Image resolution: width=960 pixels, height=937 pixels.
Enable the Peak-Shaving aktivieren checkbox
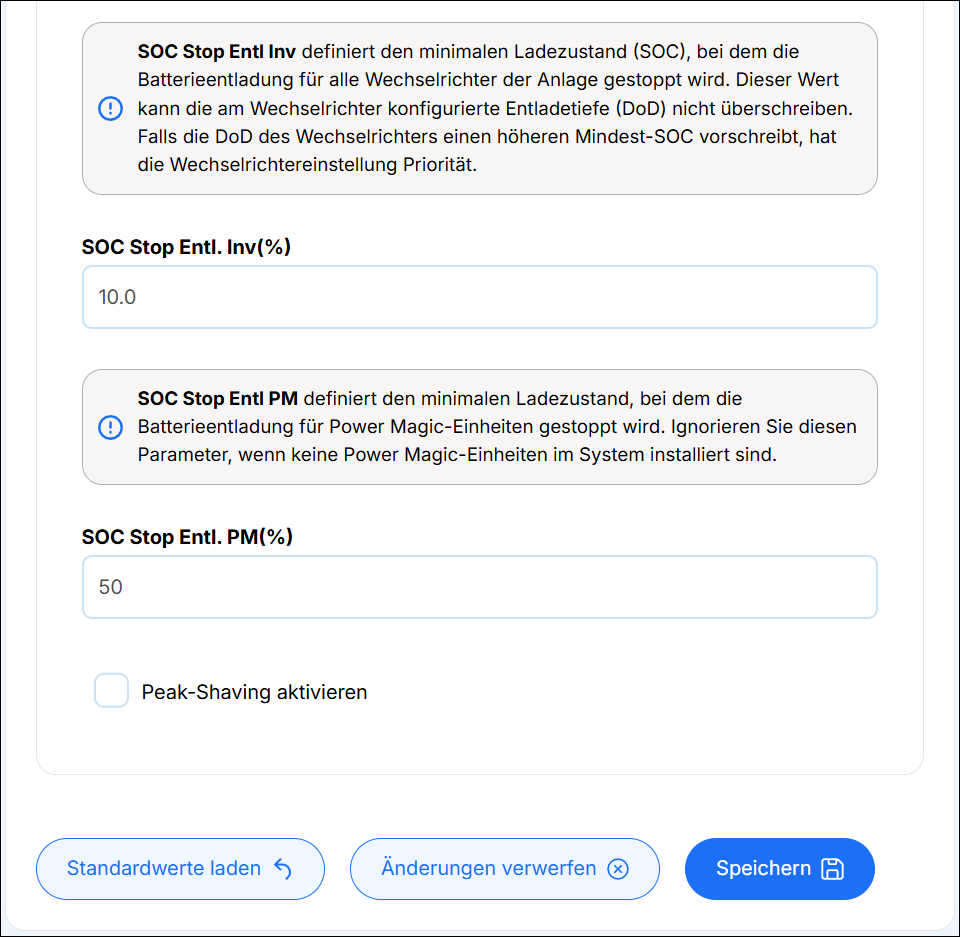111,690
